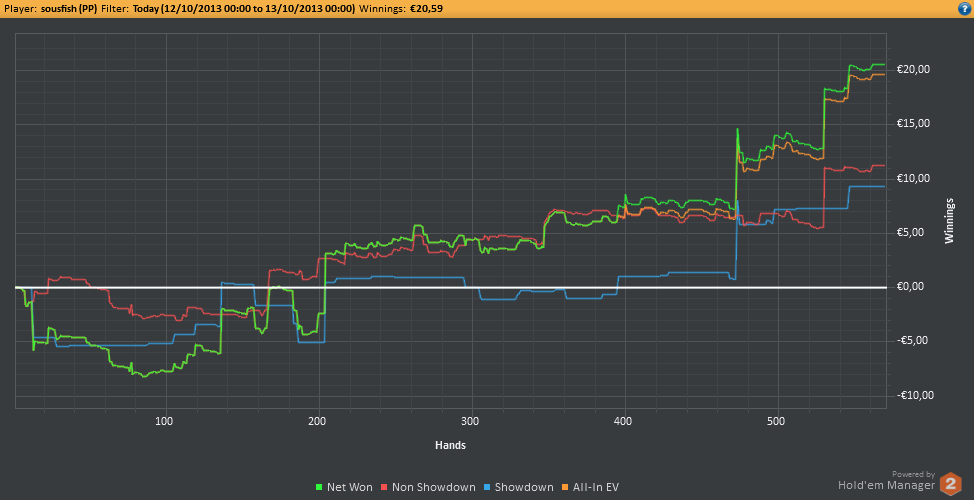Hide the Showdown series via legend label
974x500 pixels.
click(524, 488)
